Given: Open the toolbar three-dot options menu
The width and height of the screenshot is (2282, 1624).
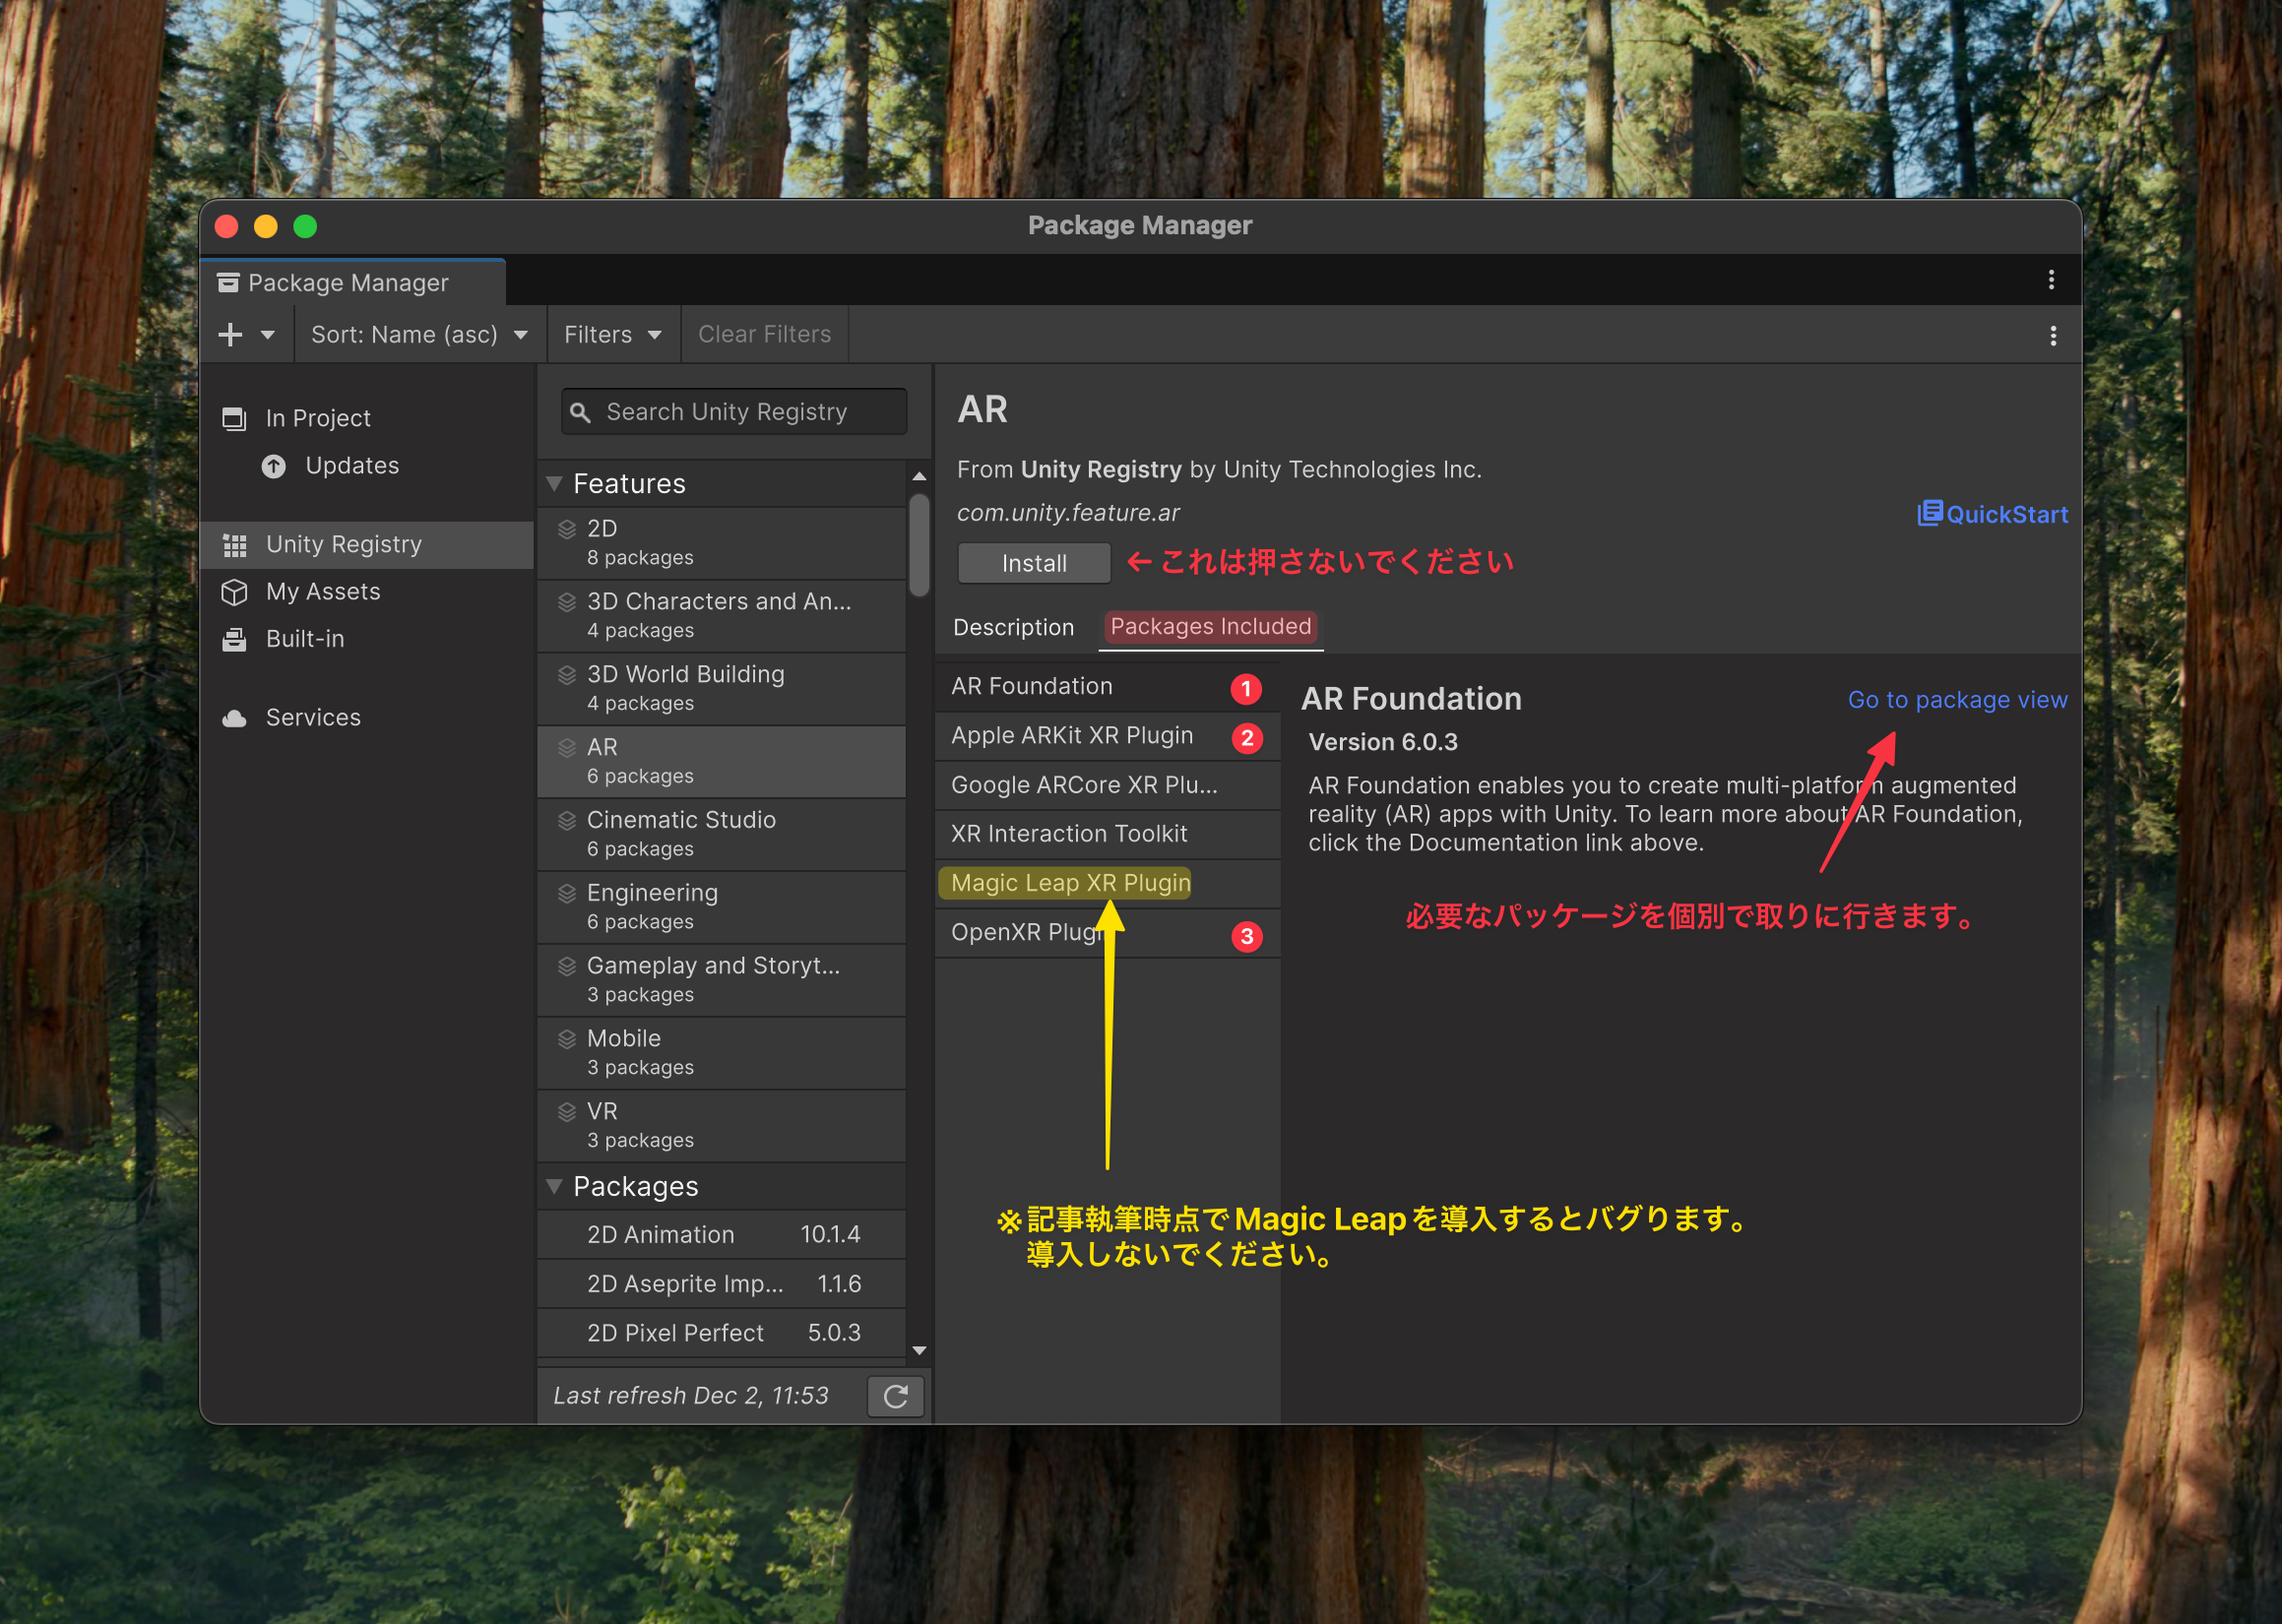Looking at the screenshot, I should [x=2053, y=336].
